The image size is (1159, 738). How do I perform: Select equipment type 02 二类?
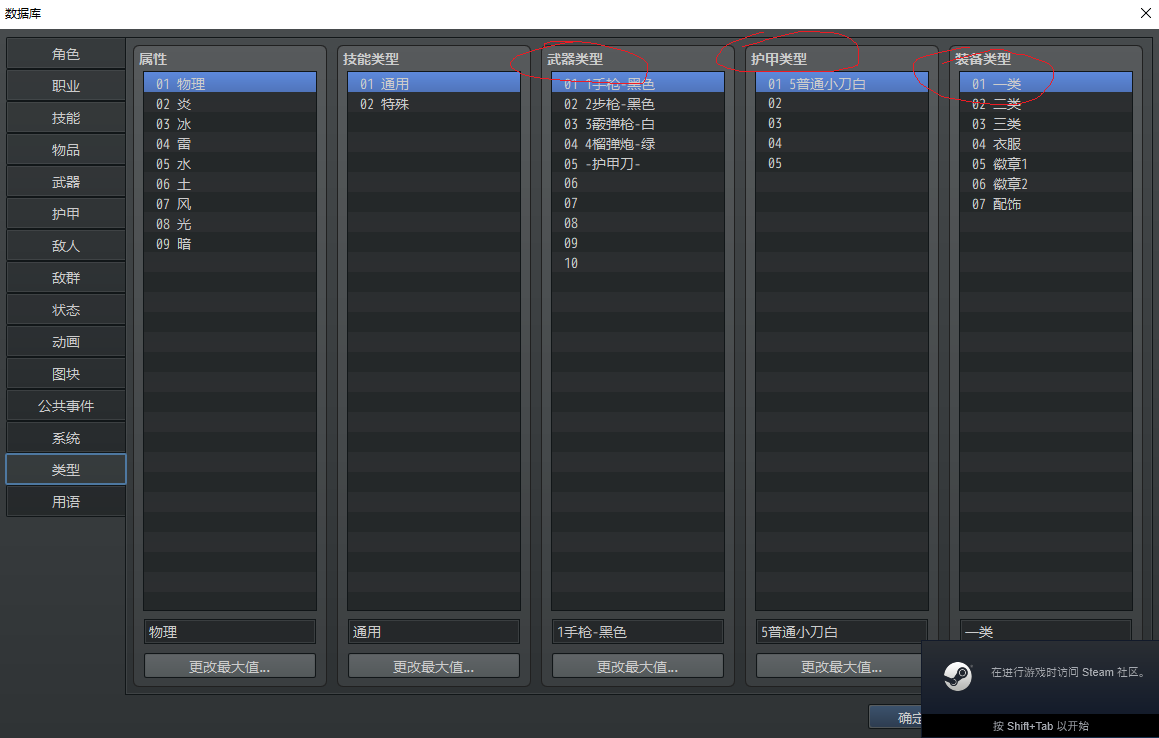1046,104
